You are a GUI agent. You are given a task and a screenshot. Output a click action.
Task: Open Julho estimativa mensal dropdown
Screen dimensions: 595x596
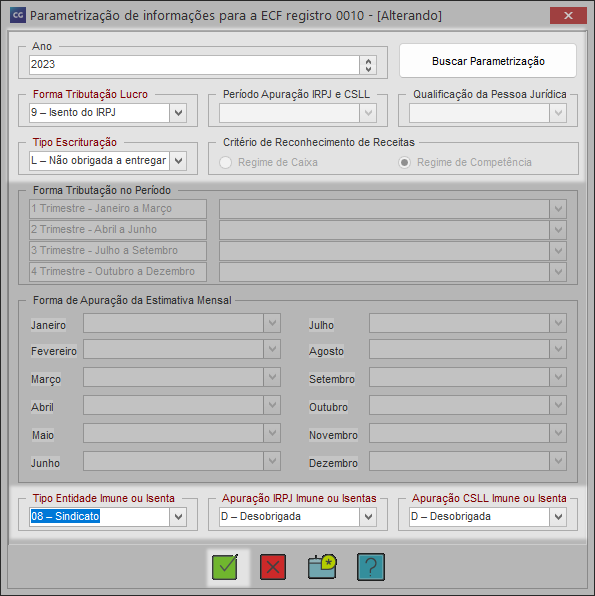(558, 323)
